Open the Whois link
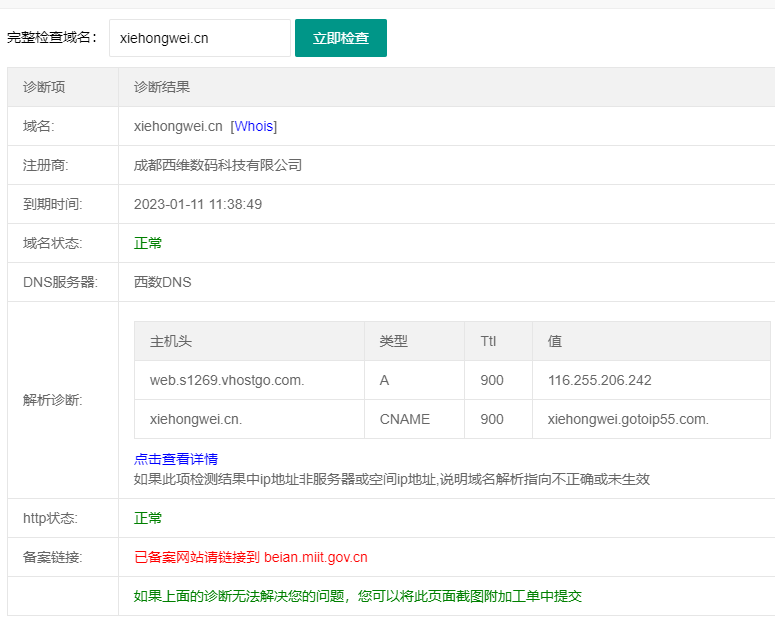 pos(254,126)
